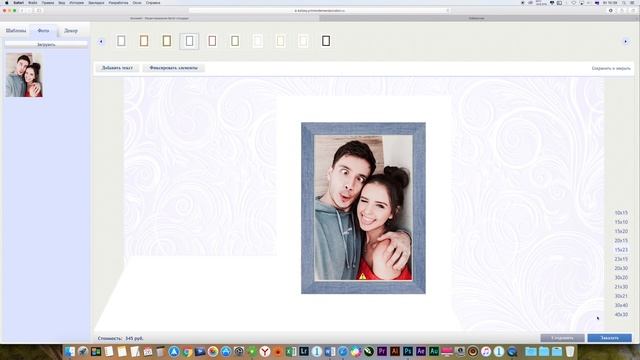Open Google Chrome from the Dock
This screenshot has width=640, height=360.
click(x=187, y=351)
